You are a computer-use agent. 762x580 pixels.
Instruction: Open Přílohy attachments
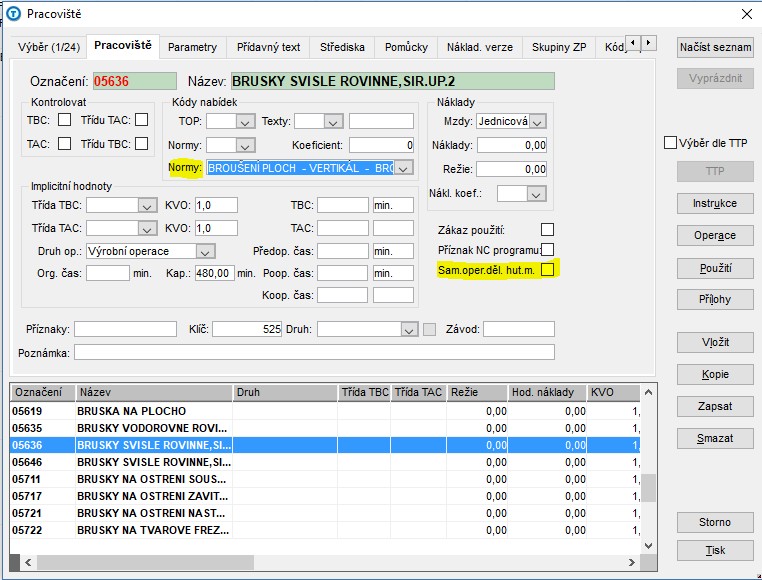pos(715,299)
